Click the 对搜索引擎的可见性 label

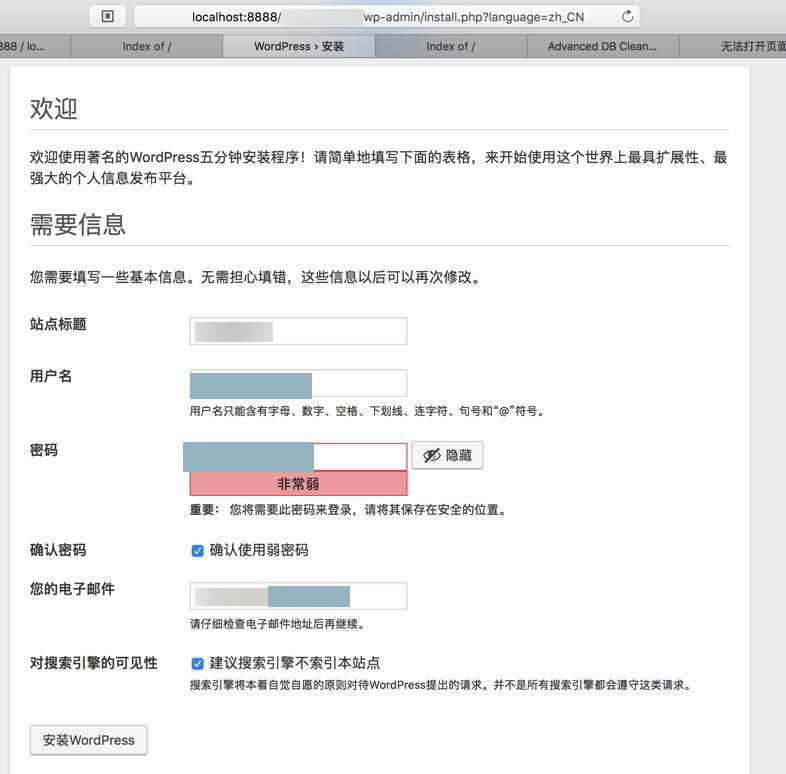[x=94, y=663]
